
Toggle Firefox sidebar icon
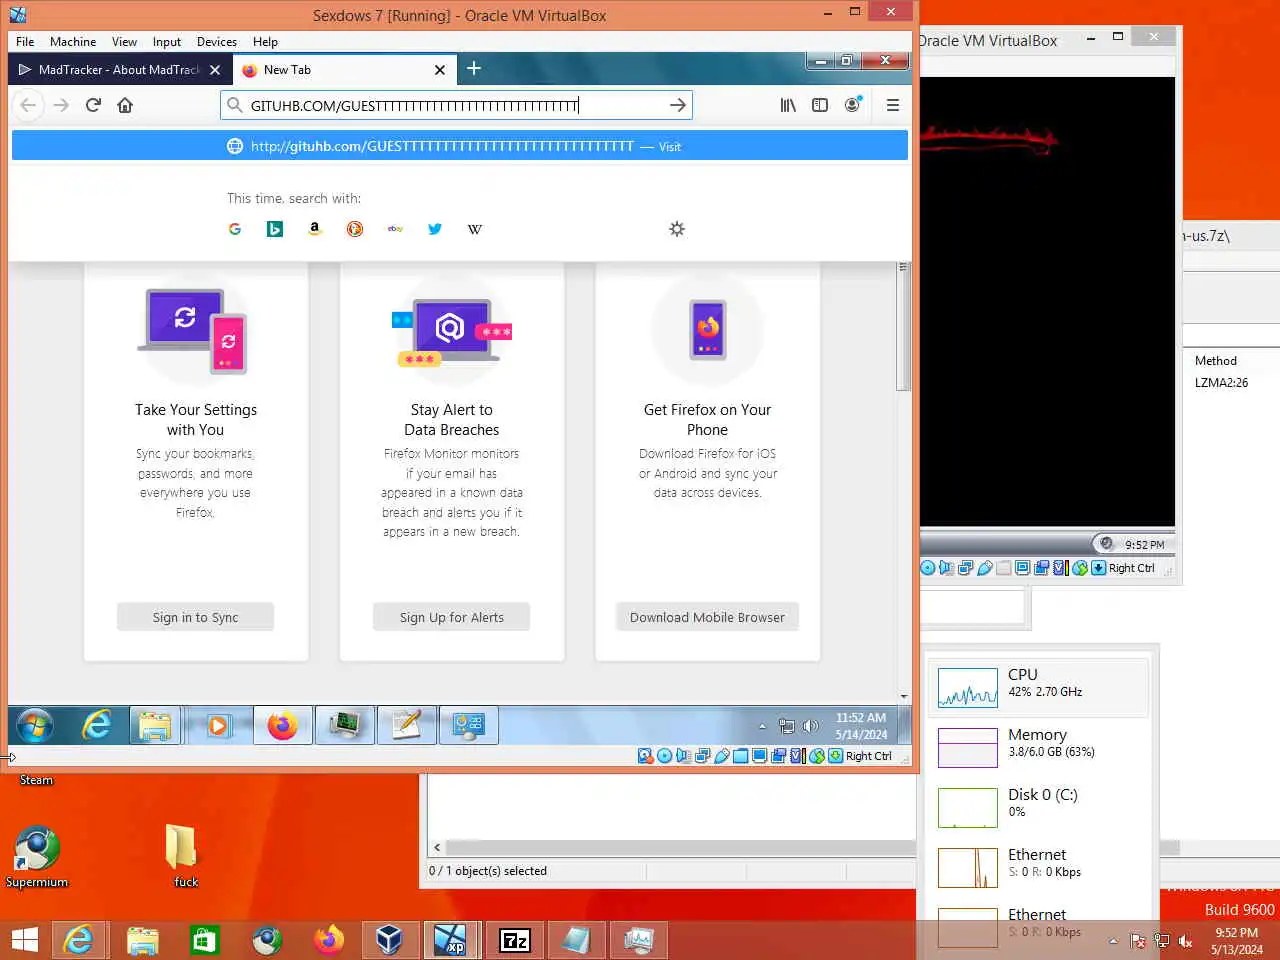point(820,105)
